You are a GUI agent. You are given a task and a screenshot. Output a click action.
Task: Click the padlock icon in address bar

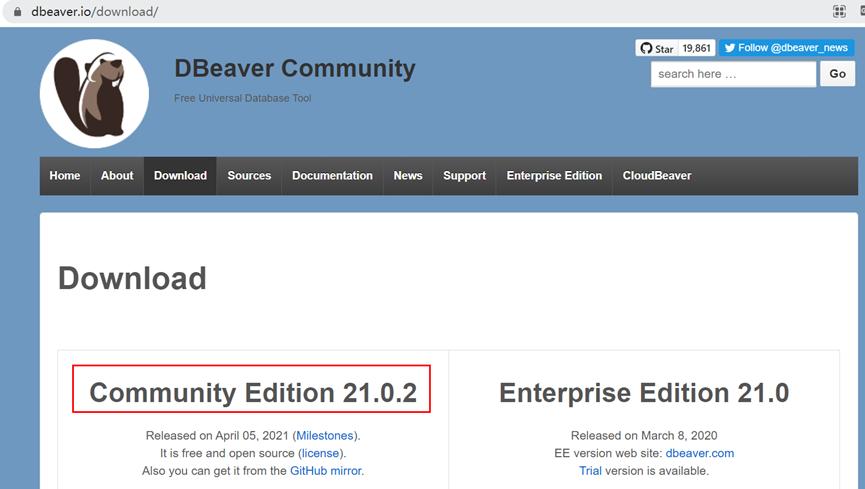[18, 12]
